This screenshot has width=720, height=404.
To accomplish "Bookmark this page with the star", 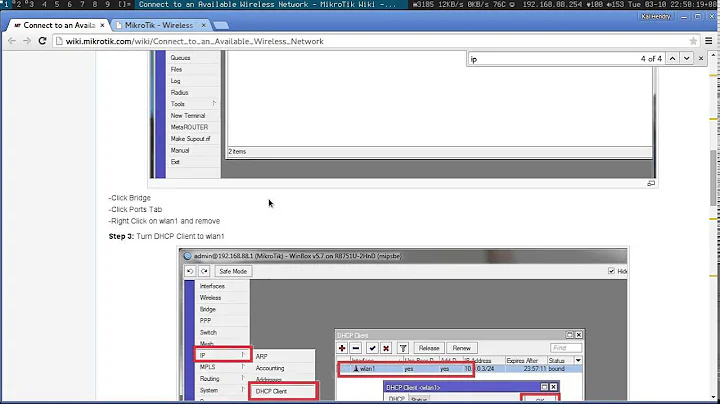I will 693,41.
